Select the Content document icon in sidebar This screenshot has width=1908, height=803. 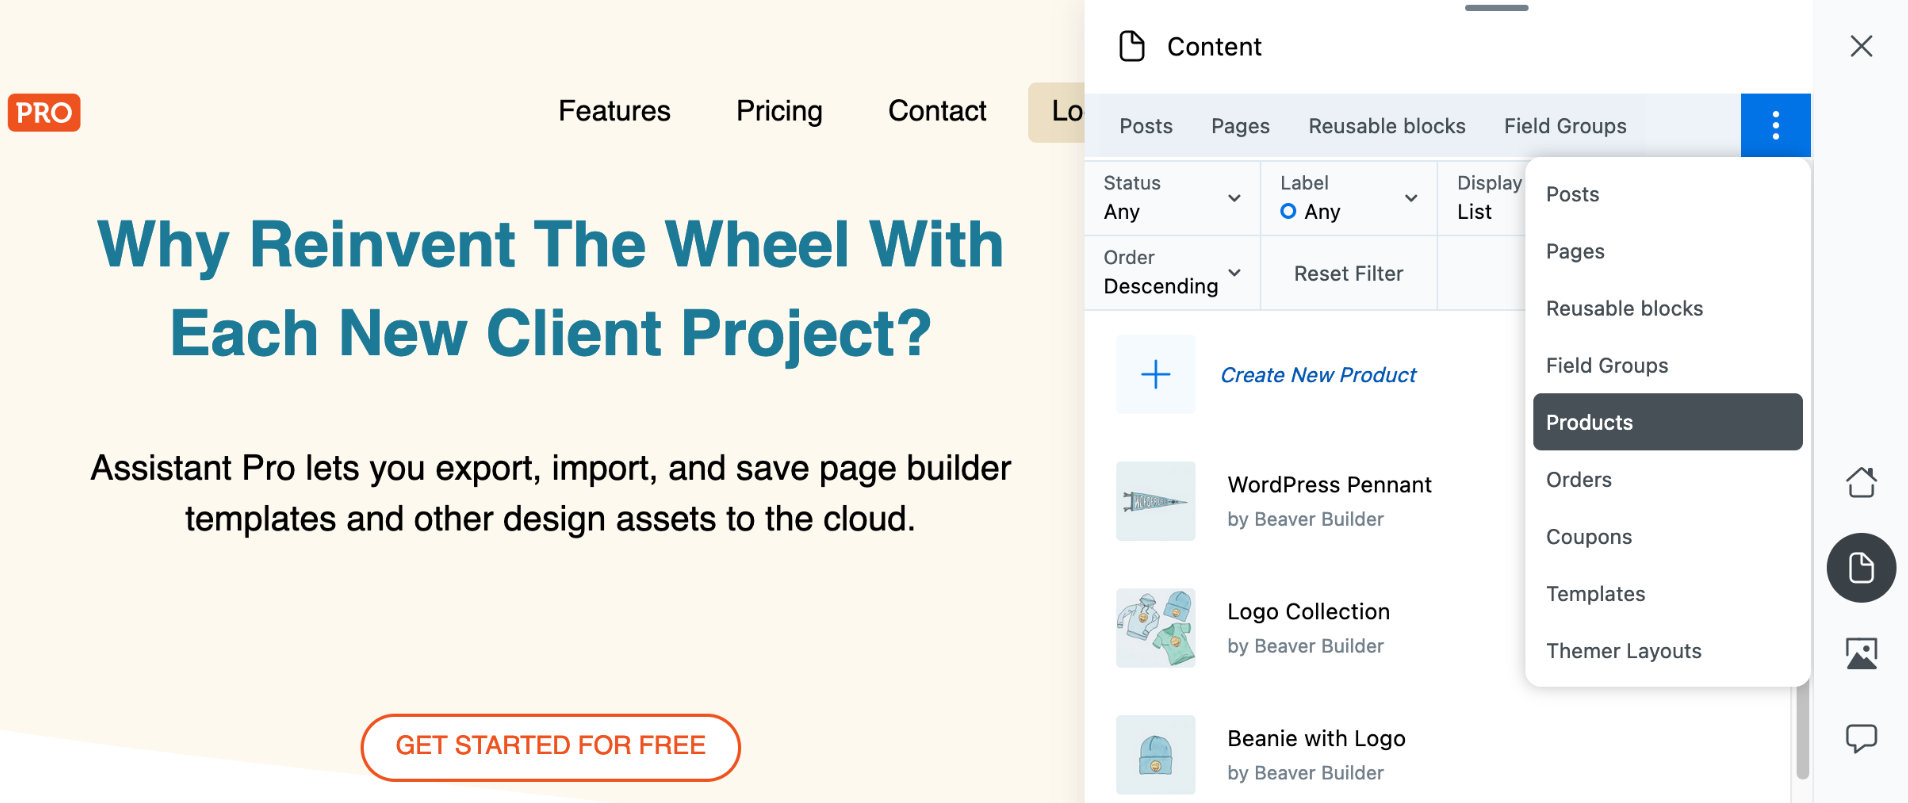[x=1861, y=568]
